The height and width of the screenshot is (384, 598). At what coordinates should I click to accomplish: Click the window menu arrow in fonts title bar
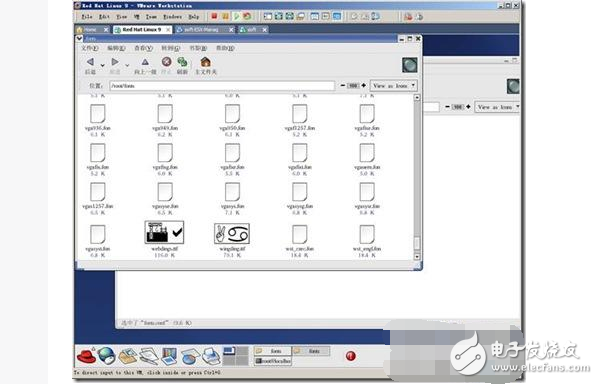point(79,39)
